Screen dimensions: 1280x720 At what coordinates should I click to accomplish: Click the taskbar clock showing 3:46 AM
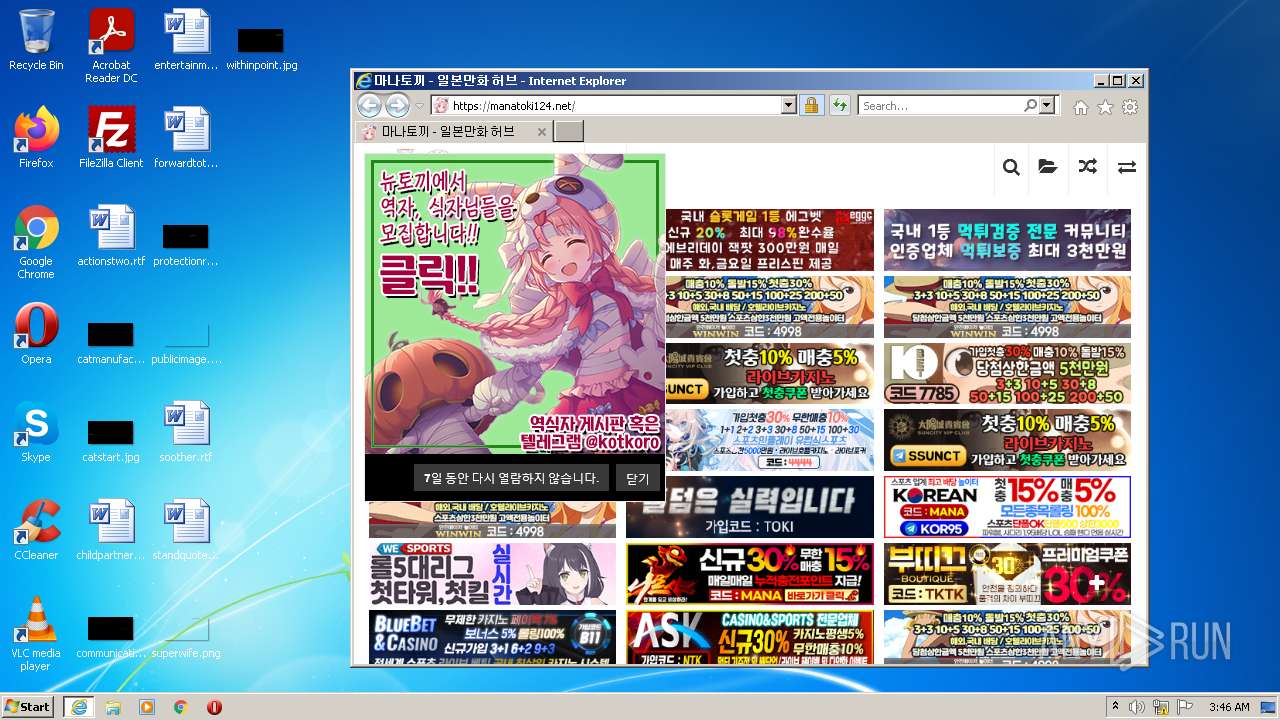(1228, 707)
